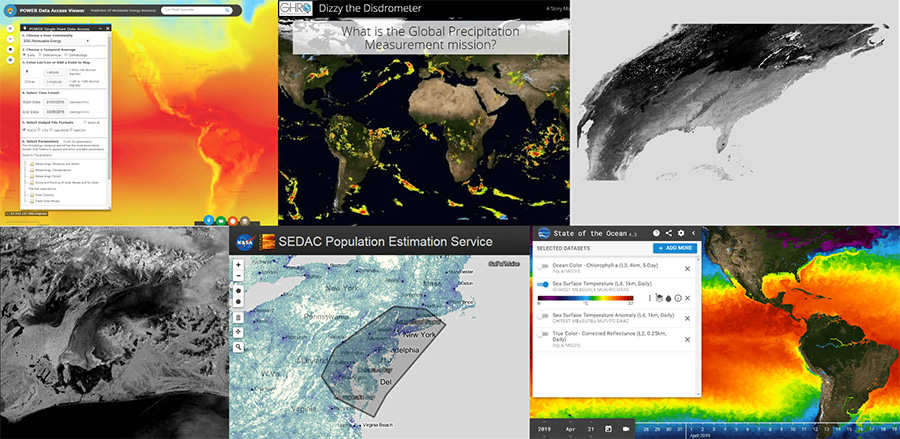Click the orange round icon at POWER map bottom
This screenshot has height=439, width=900.
233,220
